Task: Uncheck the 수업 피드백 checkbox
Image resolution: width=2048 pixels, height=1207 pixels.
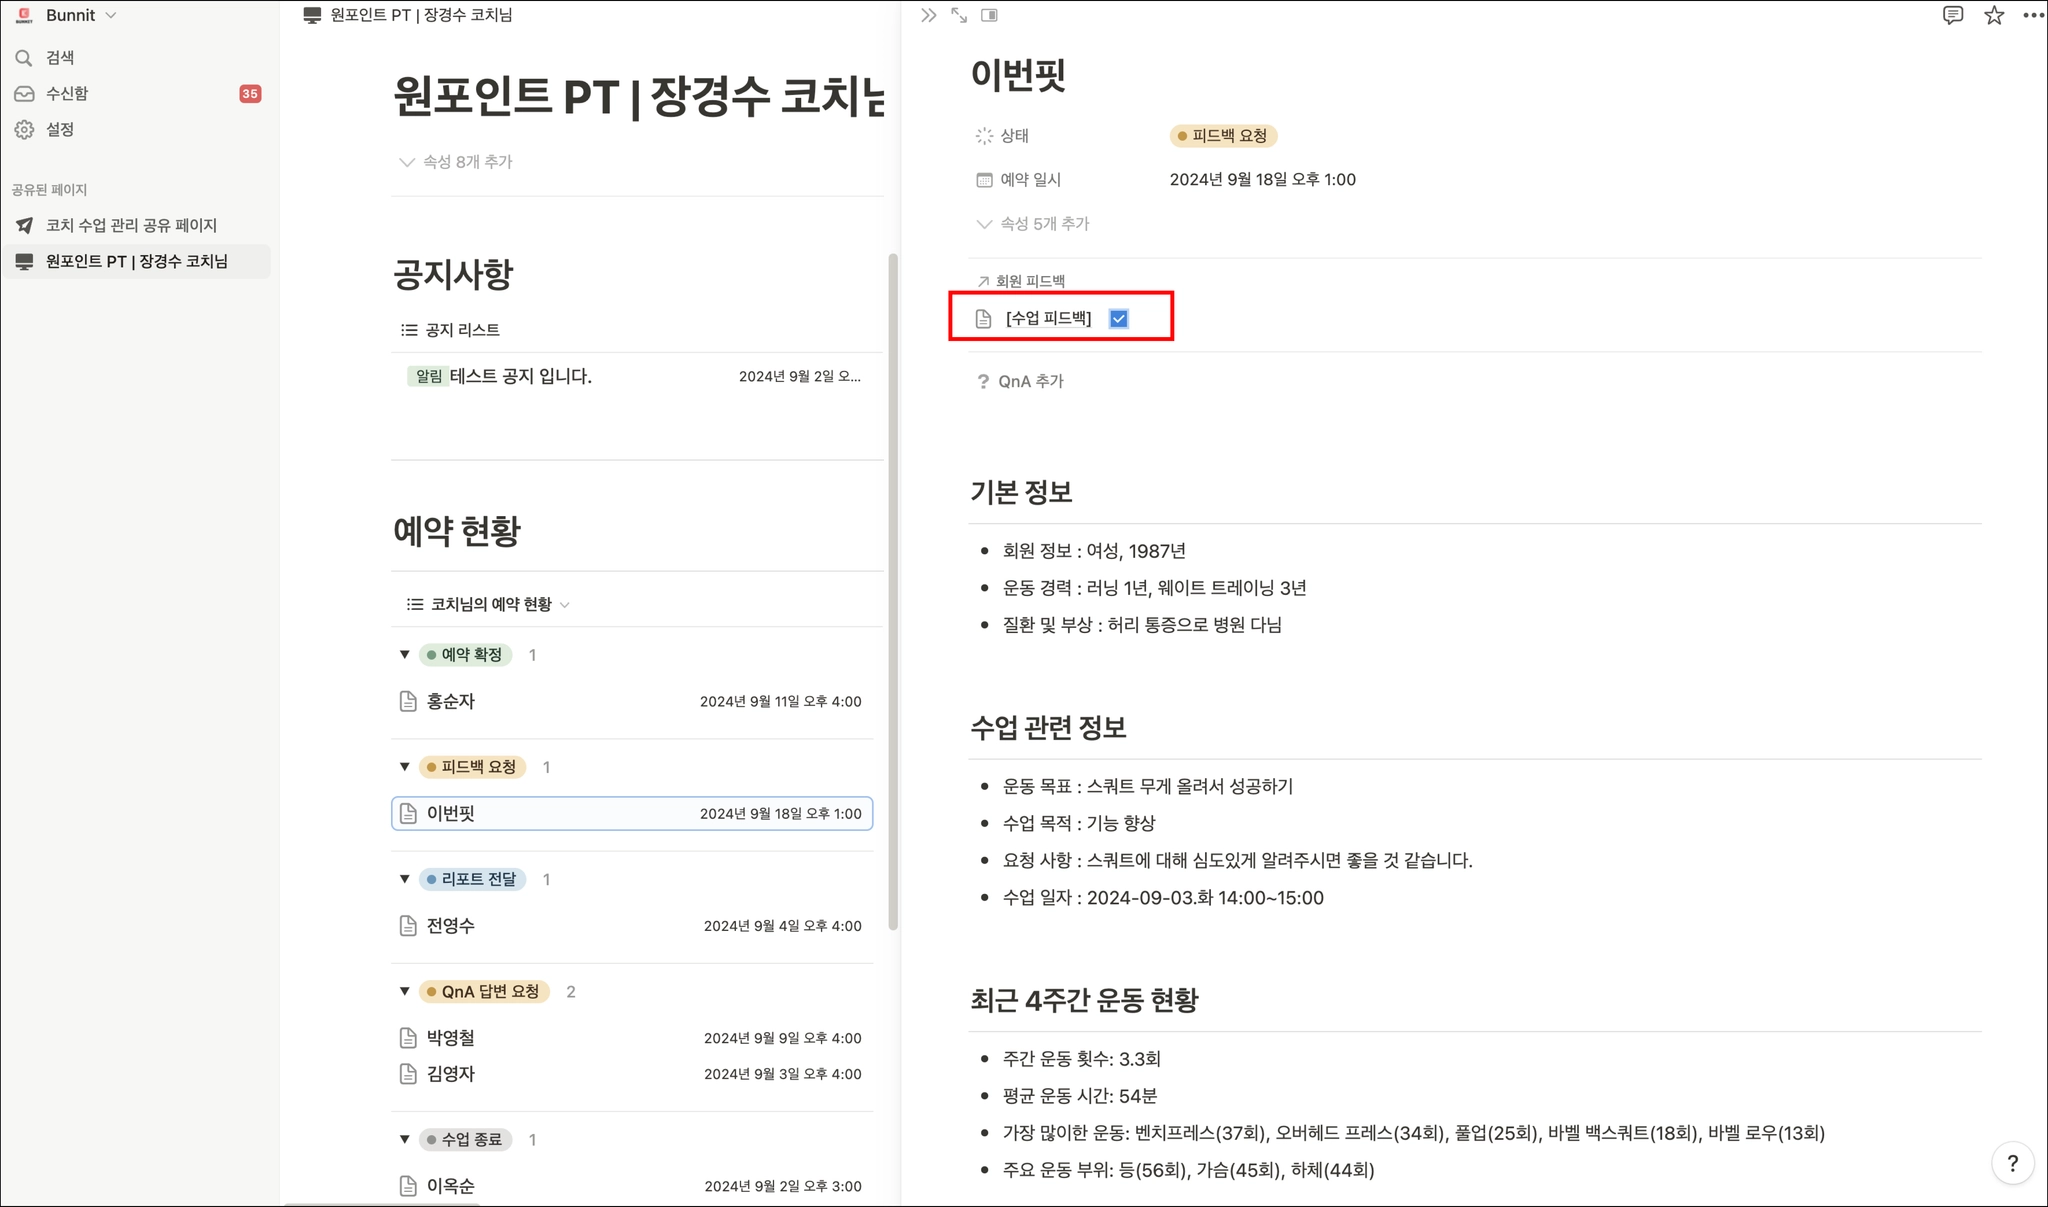Action: (1119, 319)
